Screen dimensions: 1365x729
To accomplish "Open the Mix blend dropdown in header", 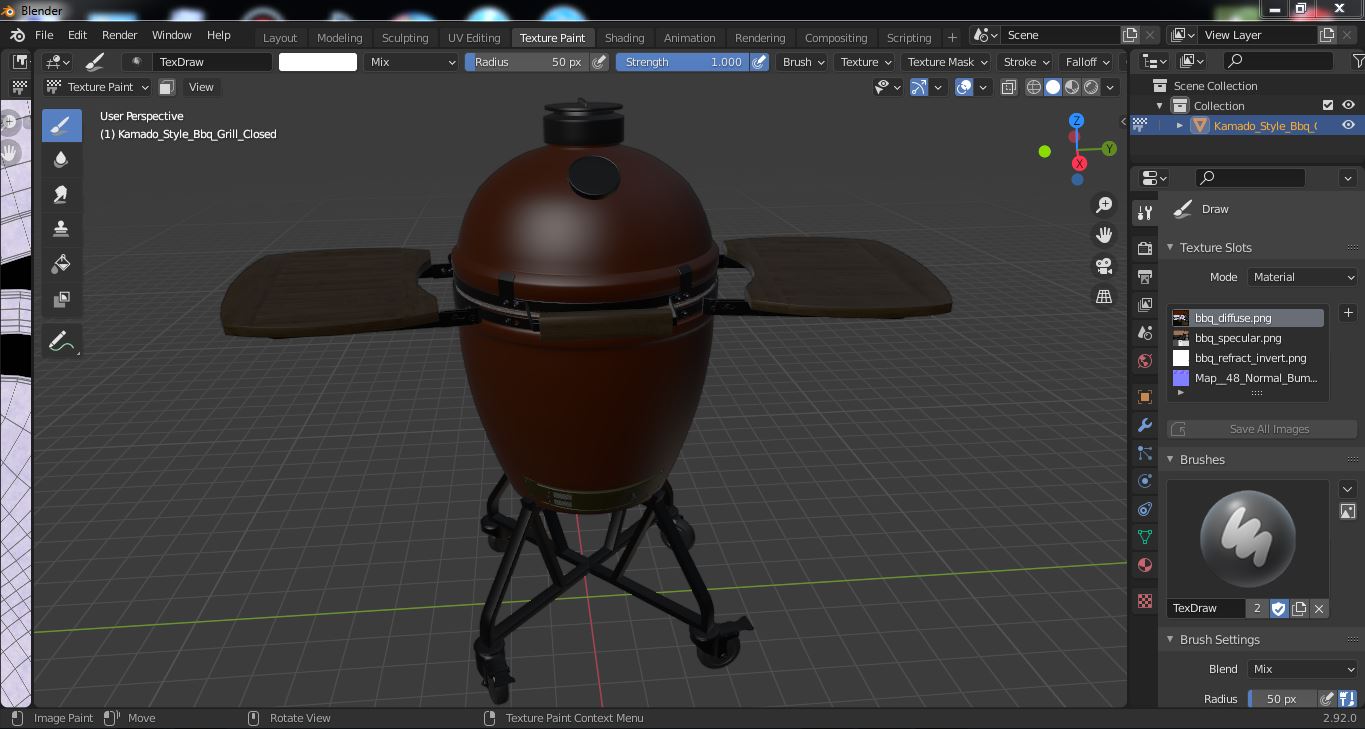I will tap(411, 62).
